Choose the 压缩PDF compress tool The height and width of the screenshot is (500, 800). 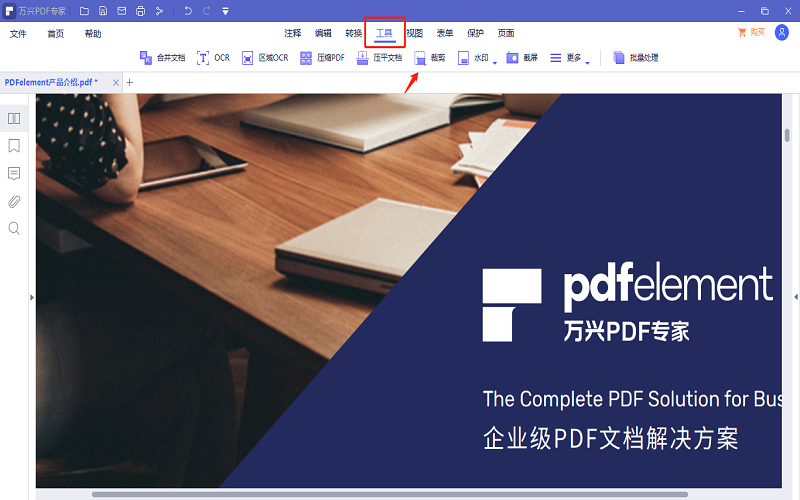pos(322,58)
